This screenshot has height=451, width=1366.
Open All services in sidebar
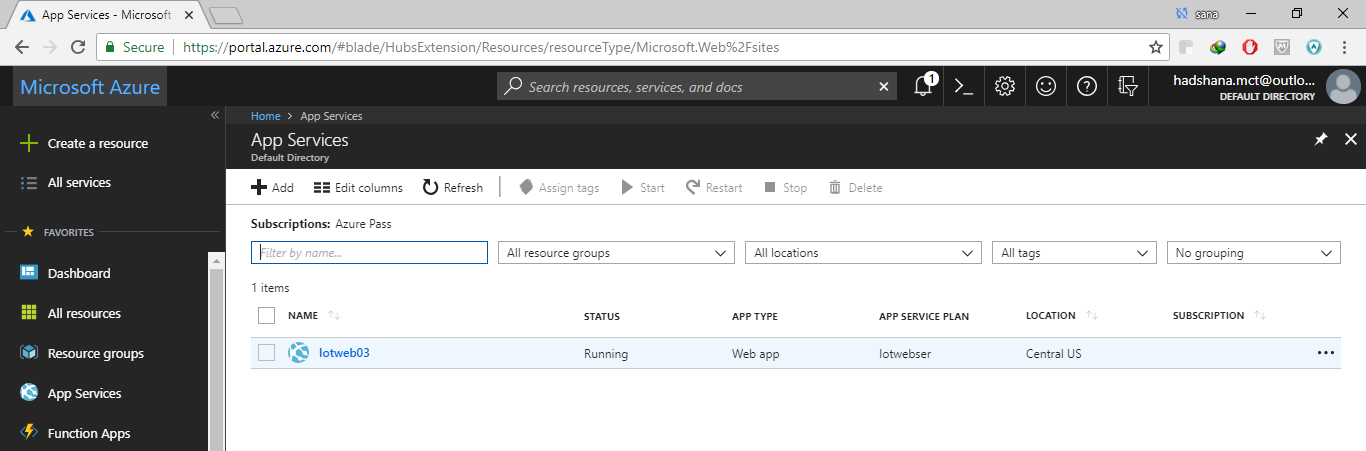[x=66, y=182]
